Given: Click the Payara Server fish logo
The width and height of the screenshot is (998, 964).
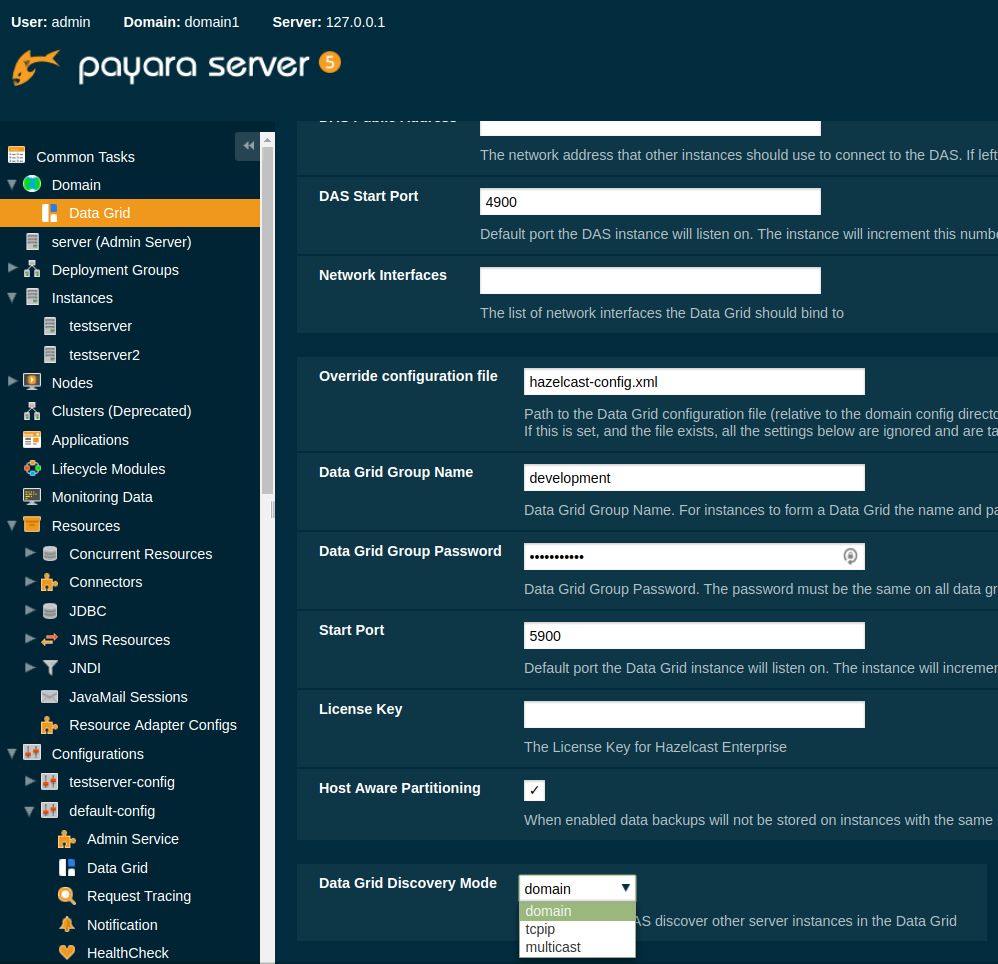Looking at the screenshot, I should pos(36,66).
